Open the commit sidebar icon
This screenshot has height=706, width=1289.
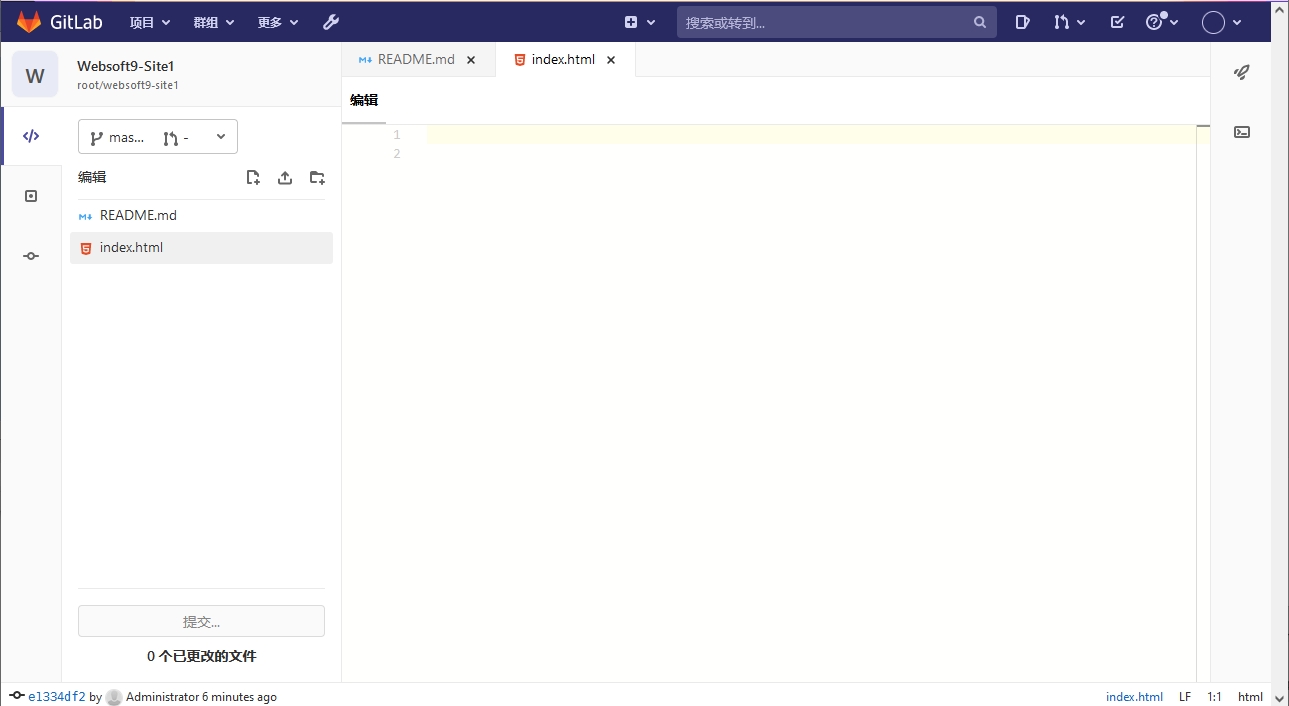point(31,256)
